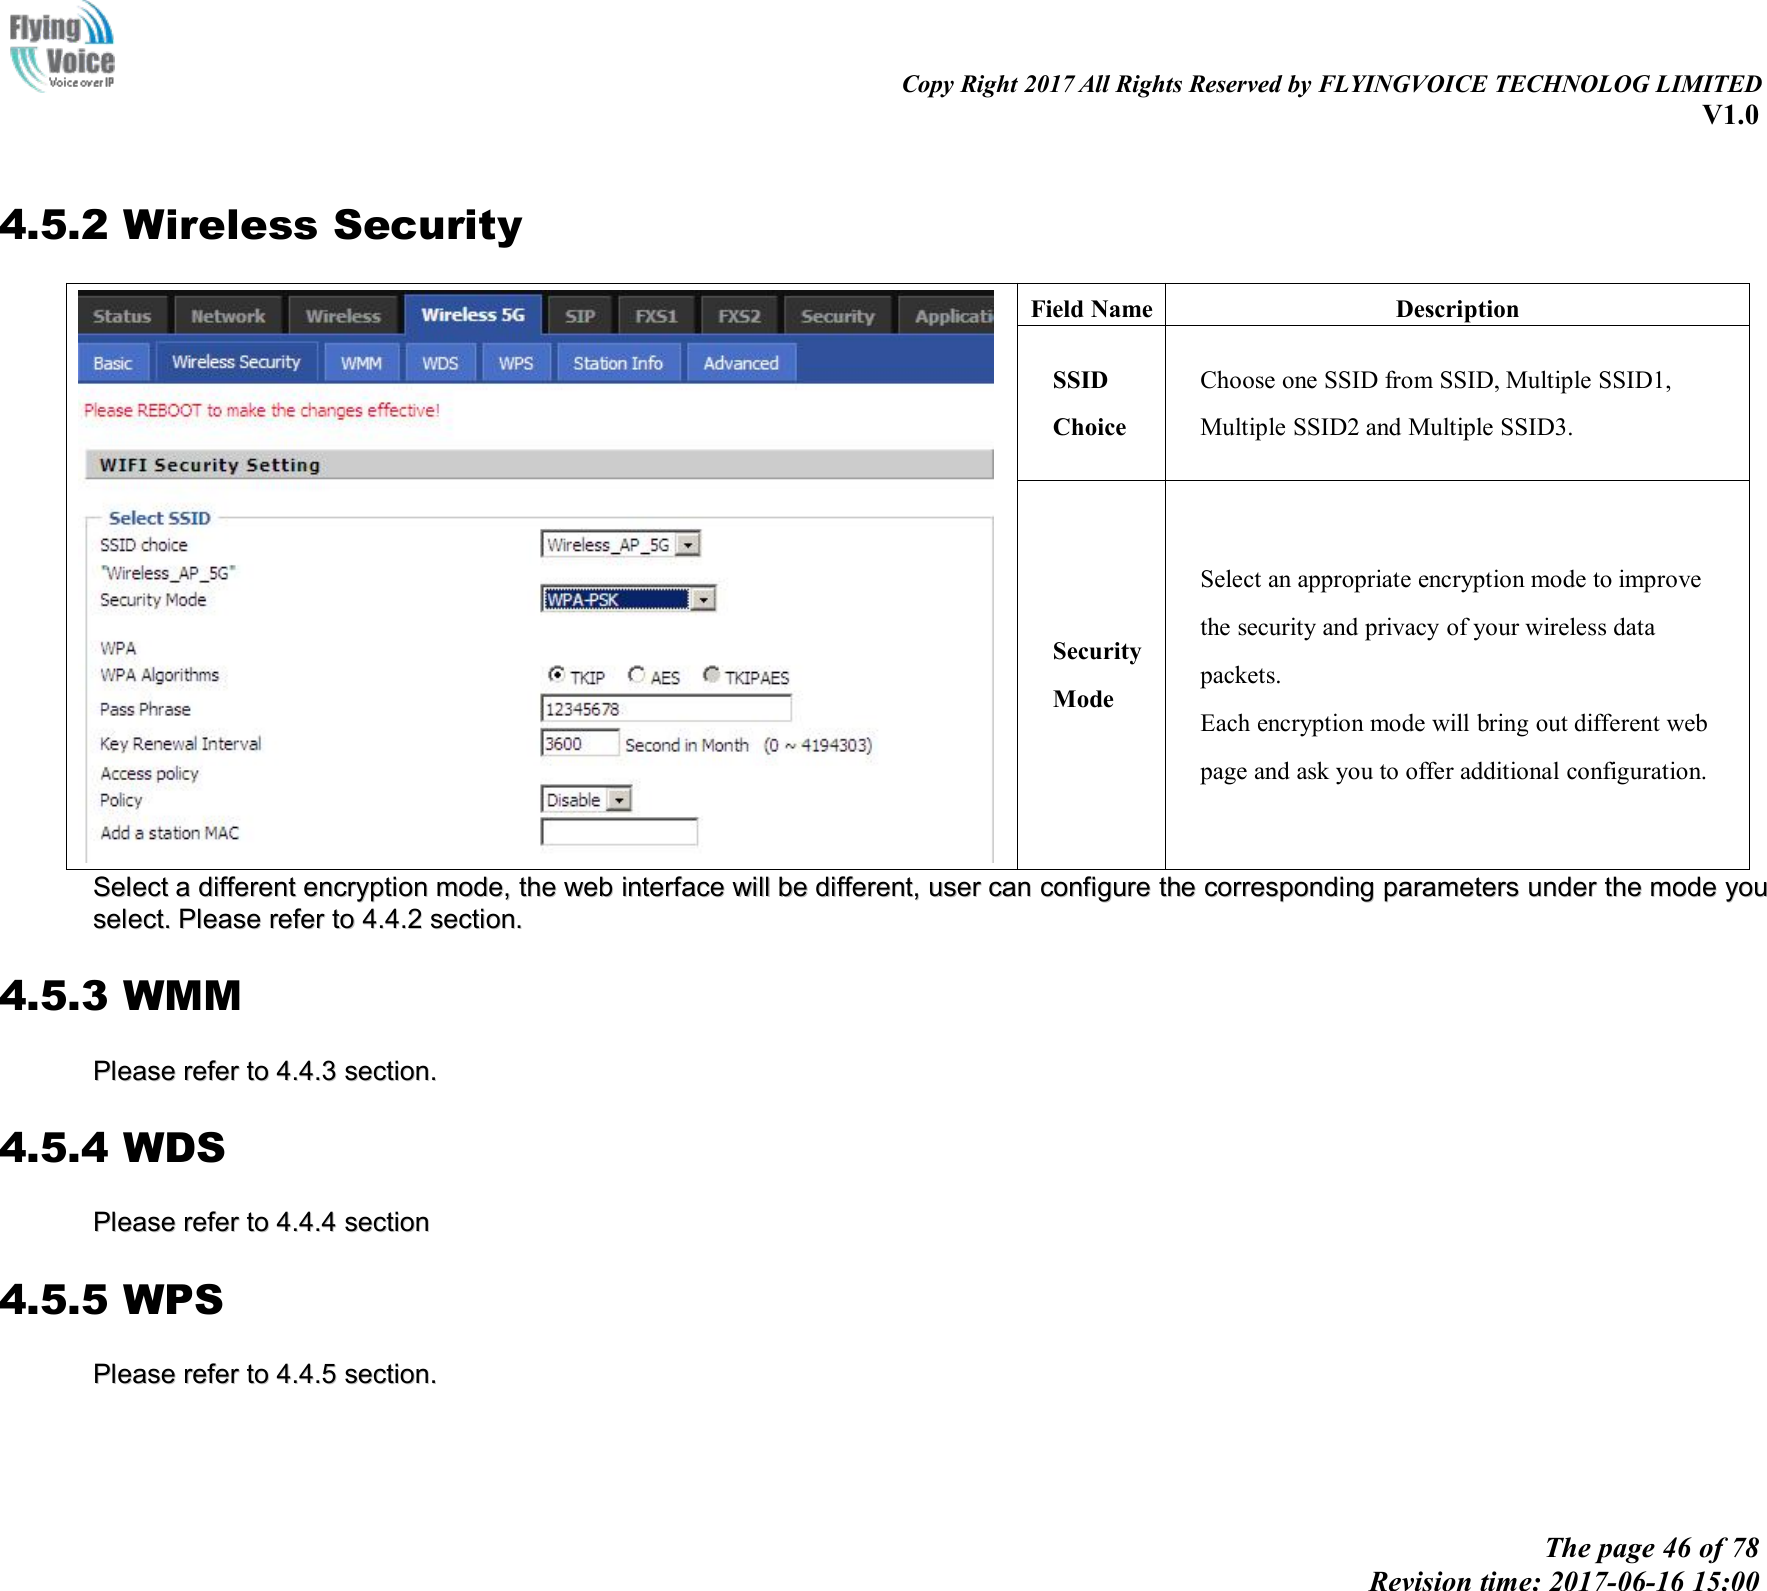Choose the TKIPAES radio option
The width and height of the screenshot is (1767, 1591).
[710, 675]
